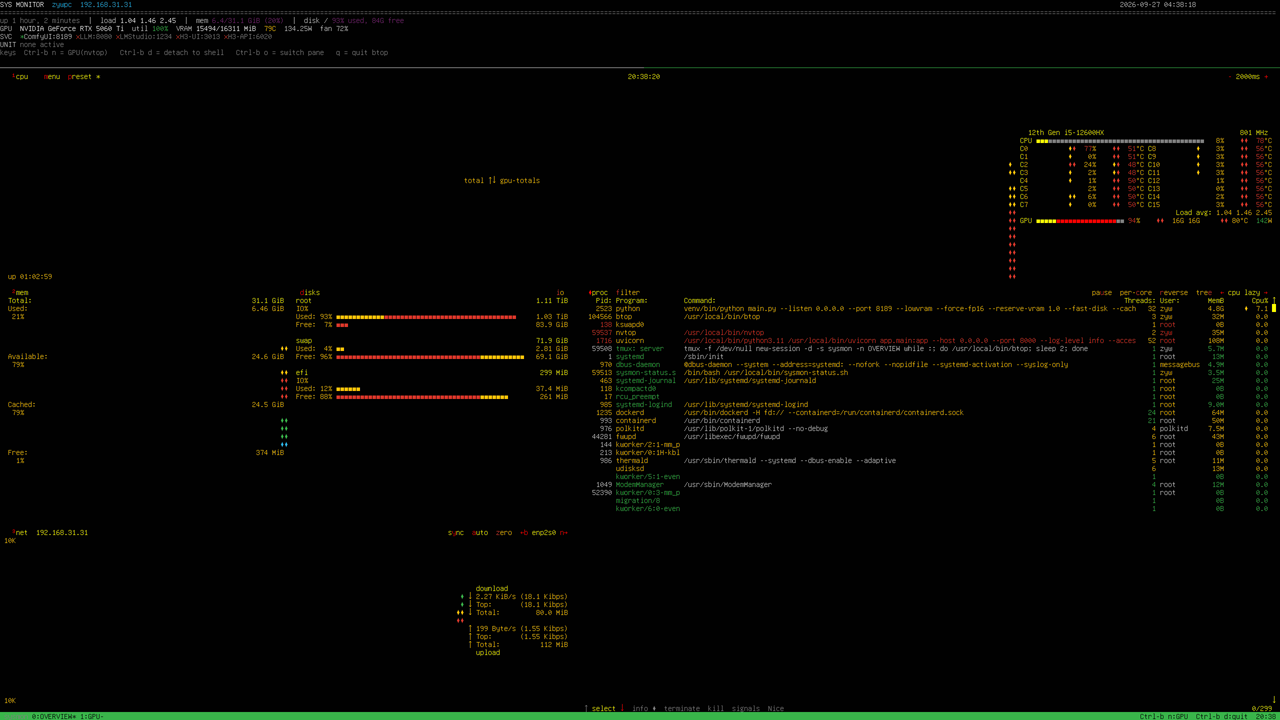Screen dimensions: 1280x720
Task: Toggle tree view for processes
Action: click(1204, 293)
